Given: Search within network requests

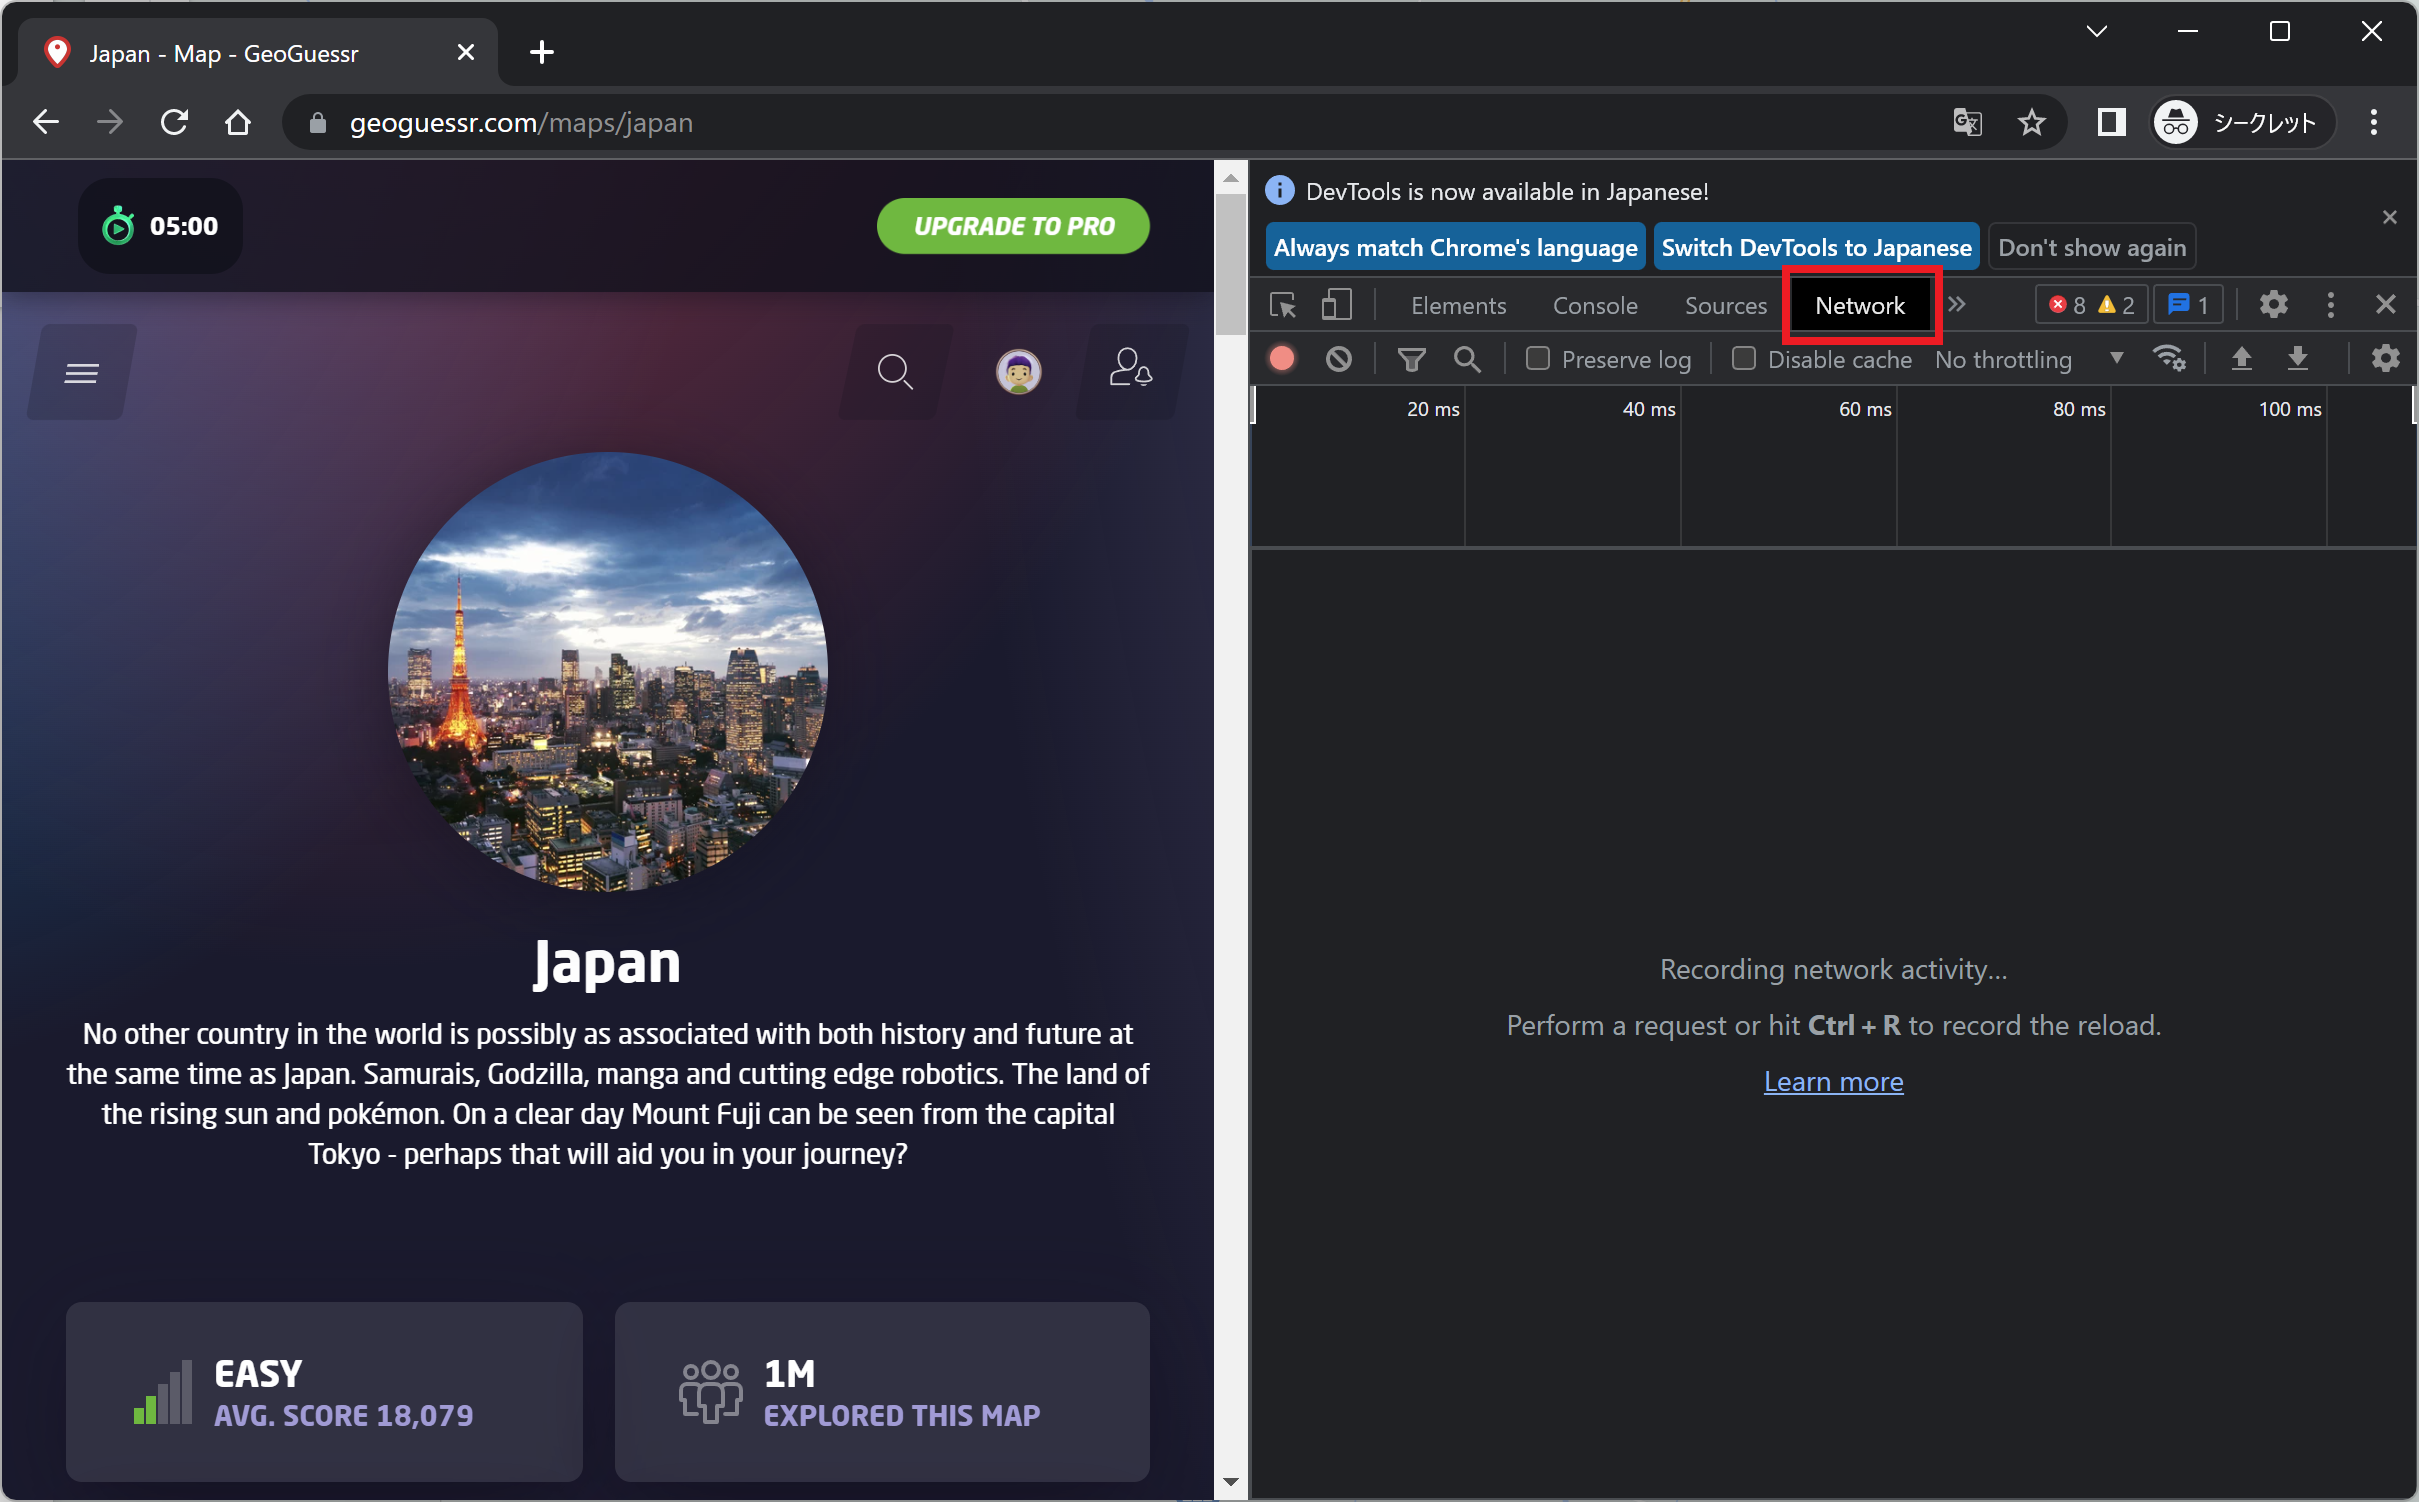Looking at the screenshot, I should coord(1466,358).
